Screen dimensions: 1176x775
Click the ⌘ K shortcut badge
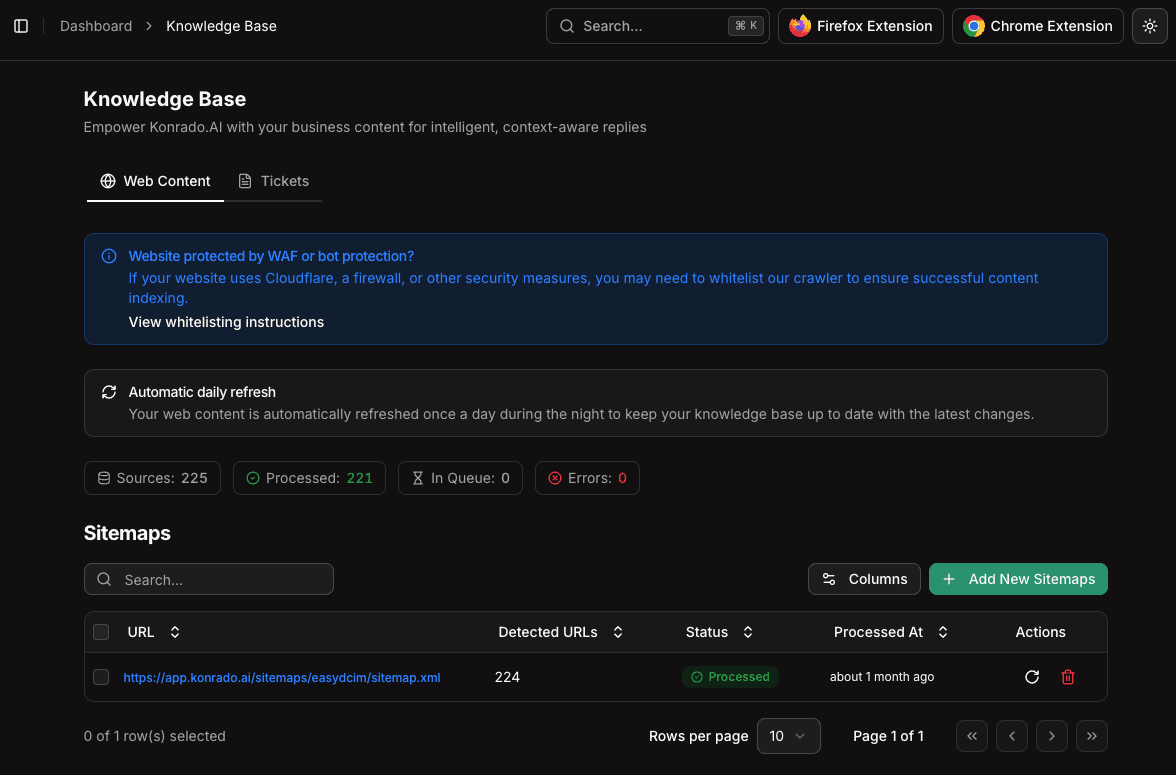(746, 26)
